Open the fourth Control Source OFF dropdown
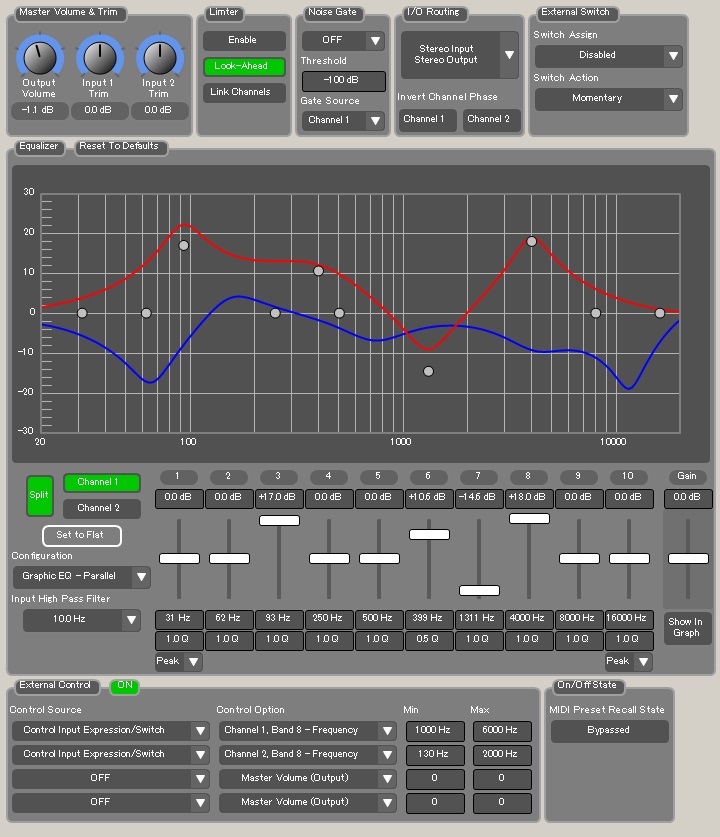This screenshot has width=720, height=837. pyautogui.click(x=110, y=803)
